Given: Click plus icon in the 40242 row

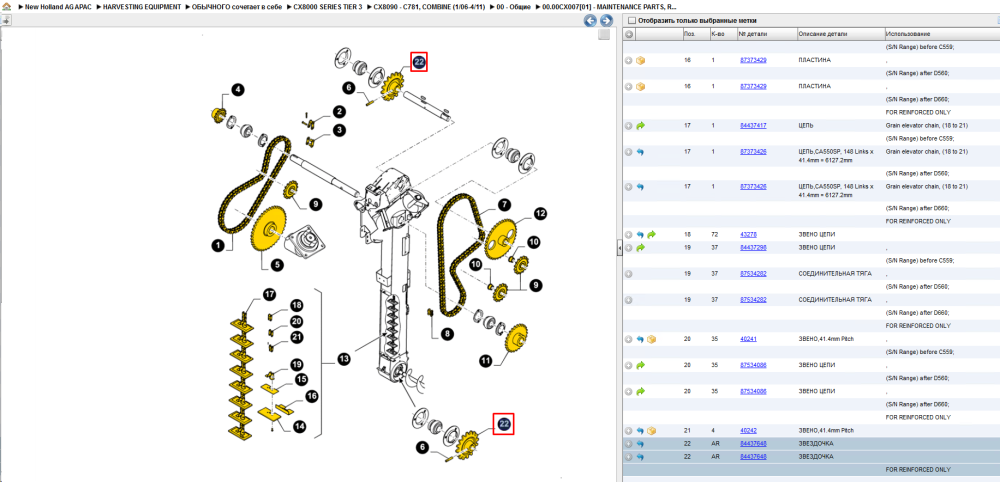Looking at the screenshot, I should point(629,430).
